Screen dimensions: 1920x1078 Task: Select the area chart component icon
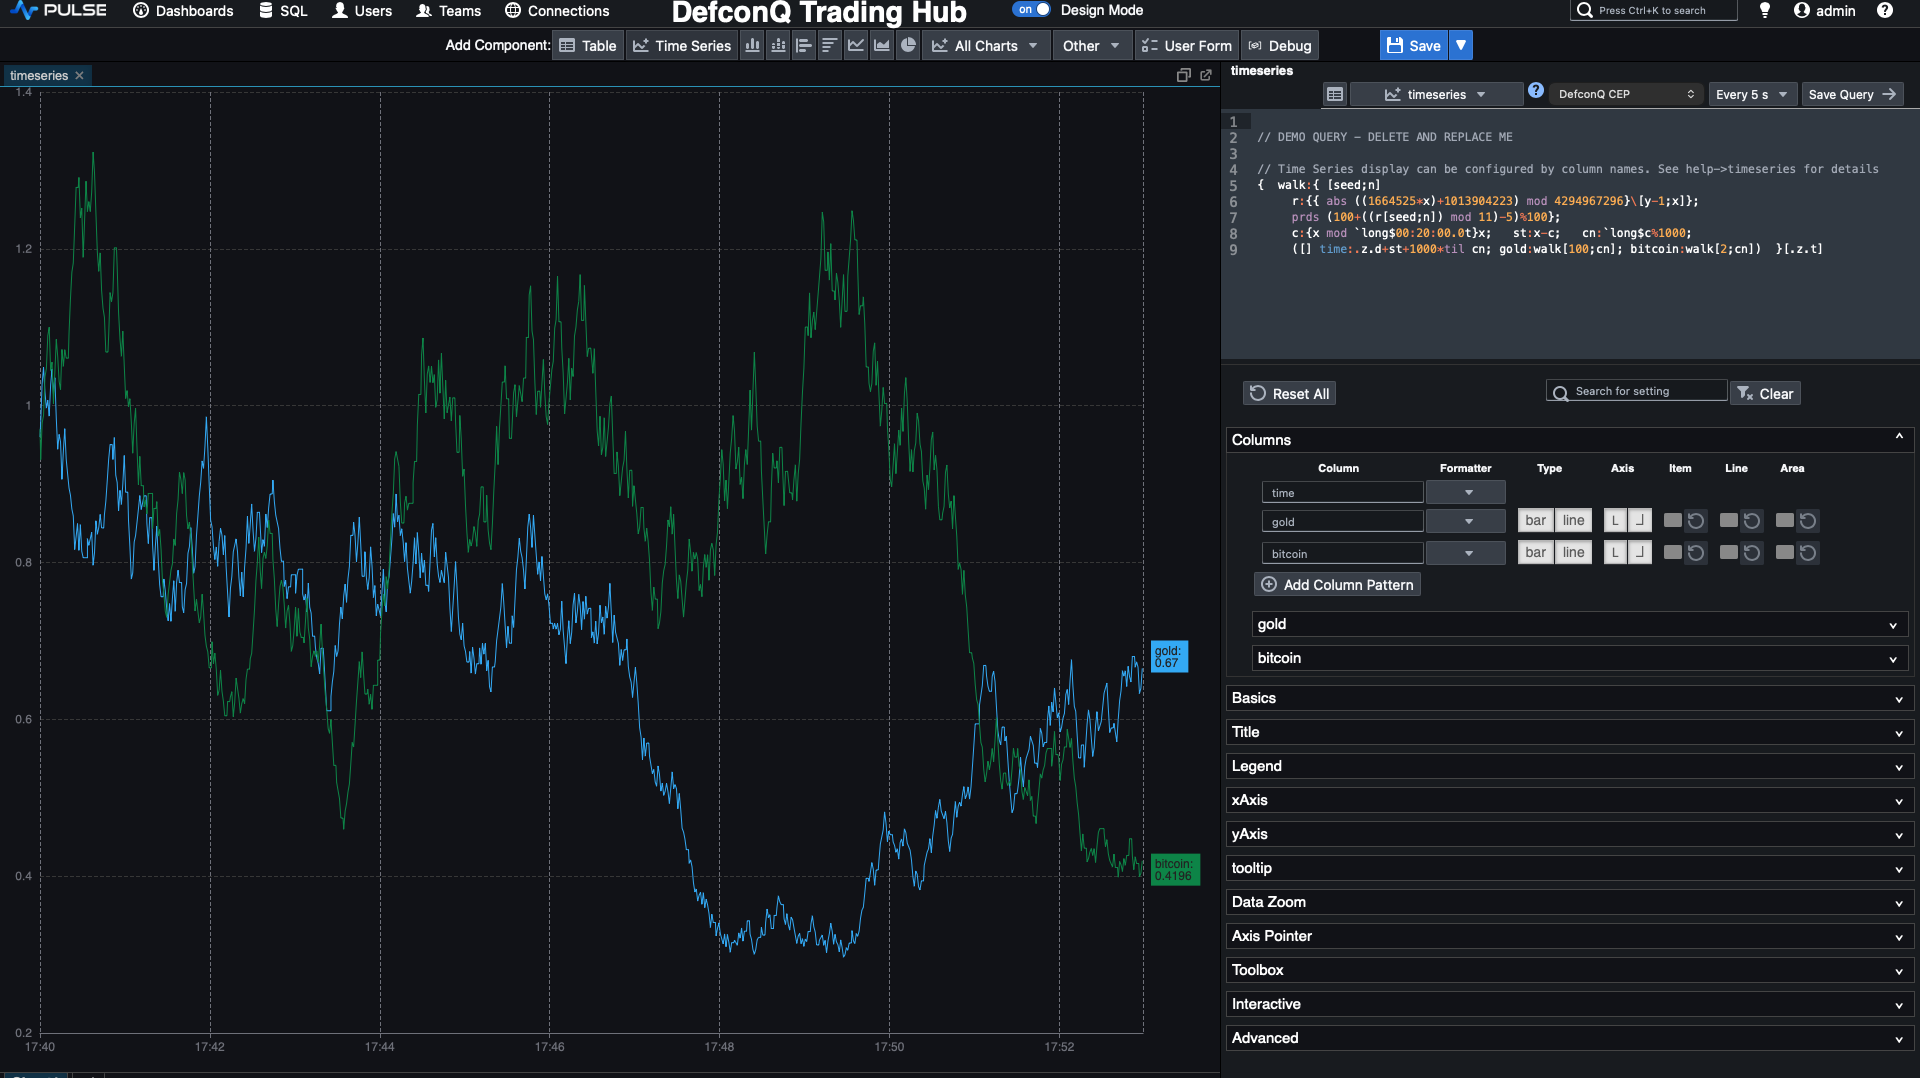point(881,45)
